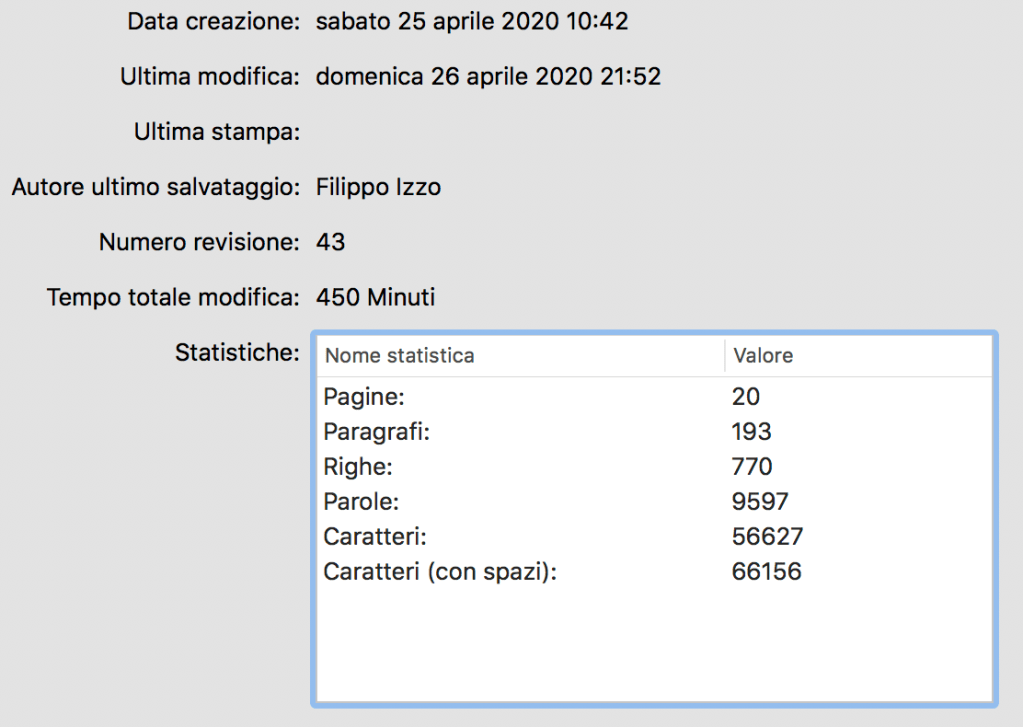This screenshot has height=727, width=1023.
Task: Click the Ultima stampa label
Action: tap(217, 132)
